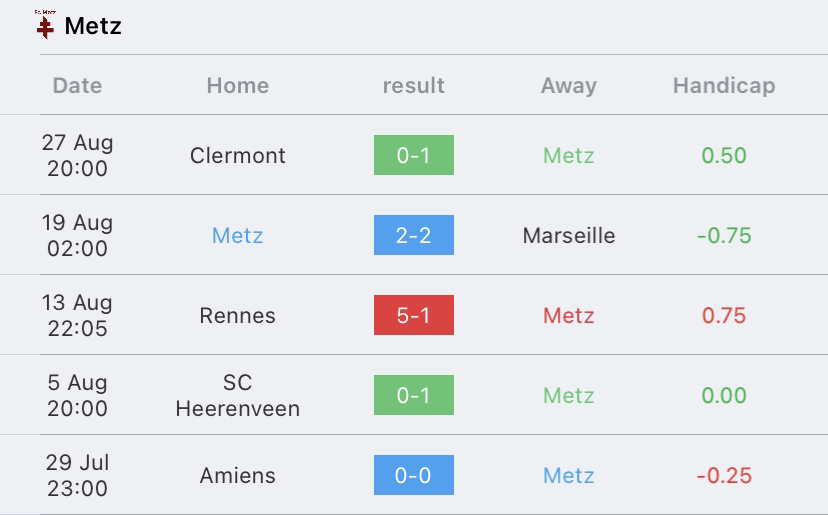Select the Date column header

[x=78, y=86]
